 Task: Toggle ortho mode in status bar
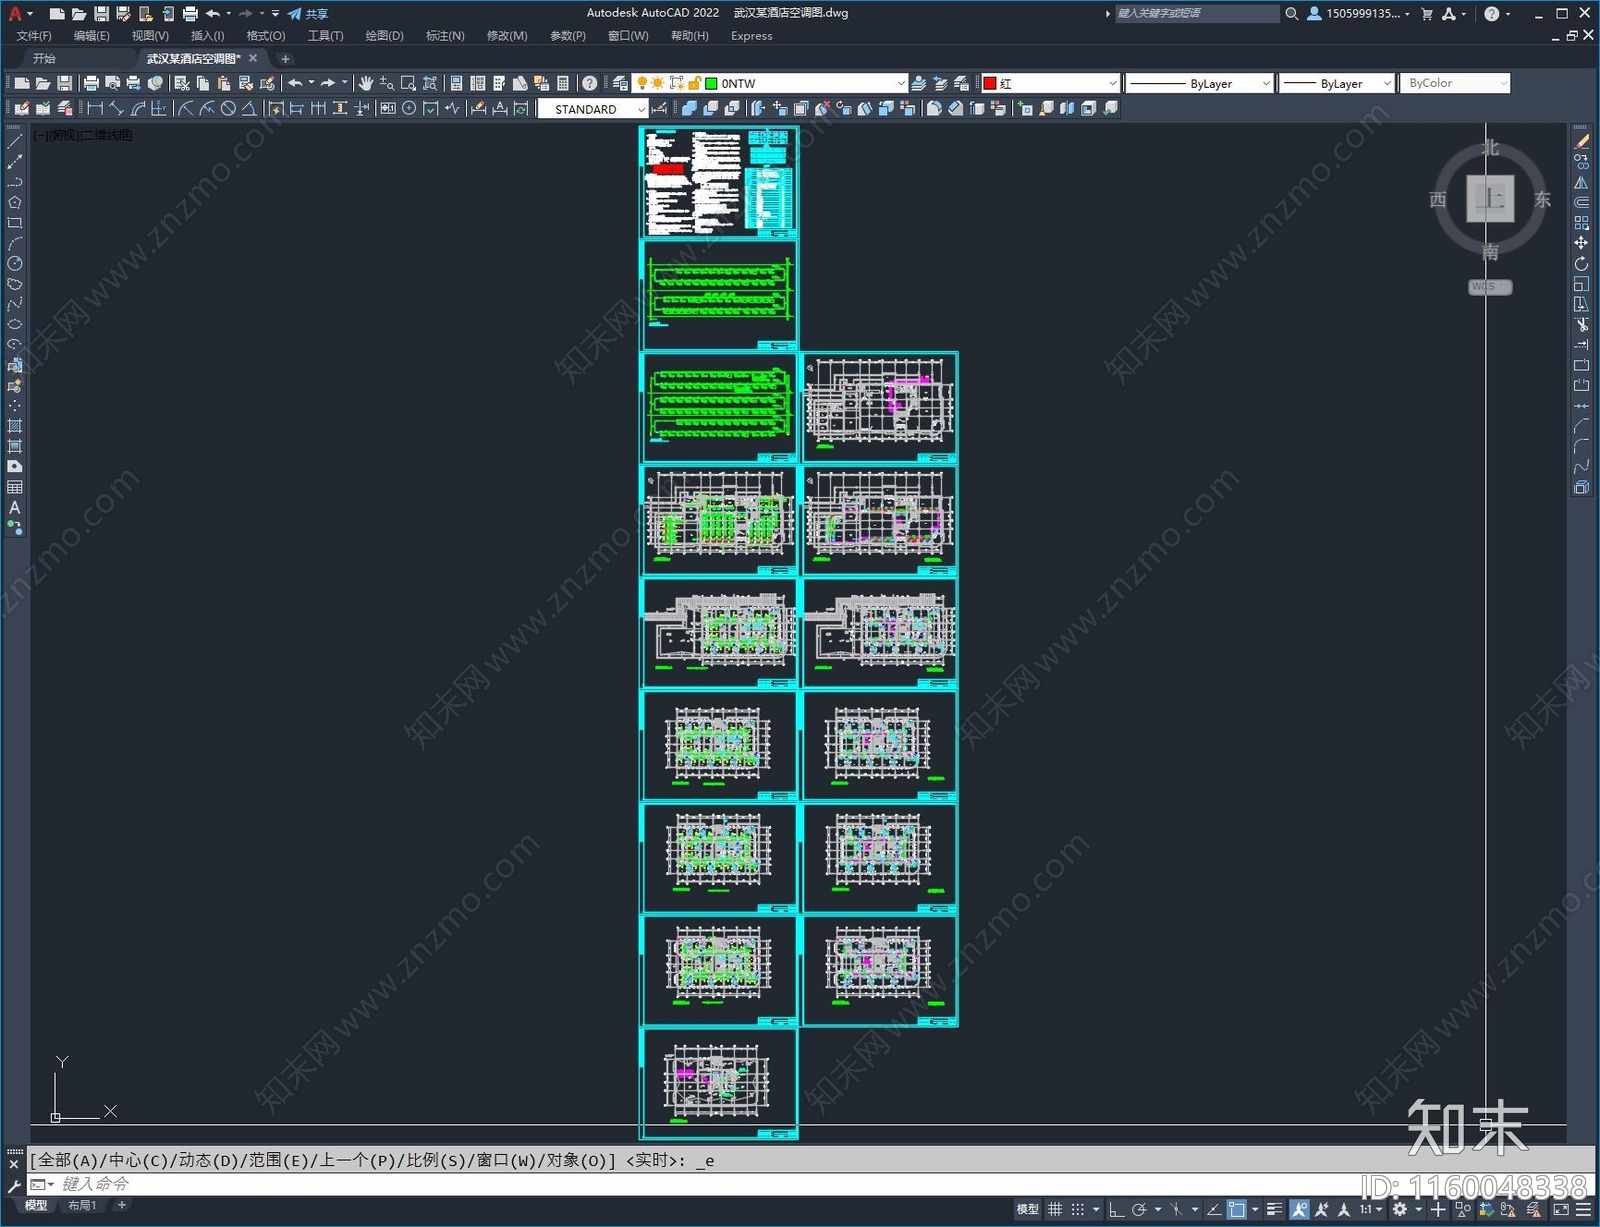click(1116, 1210)
